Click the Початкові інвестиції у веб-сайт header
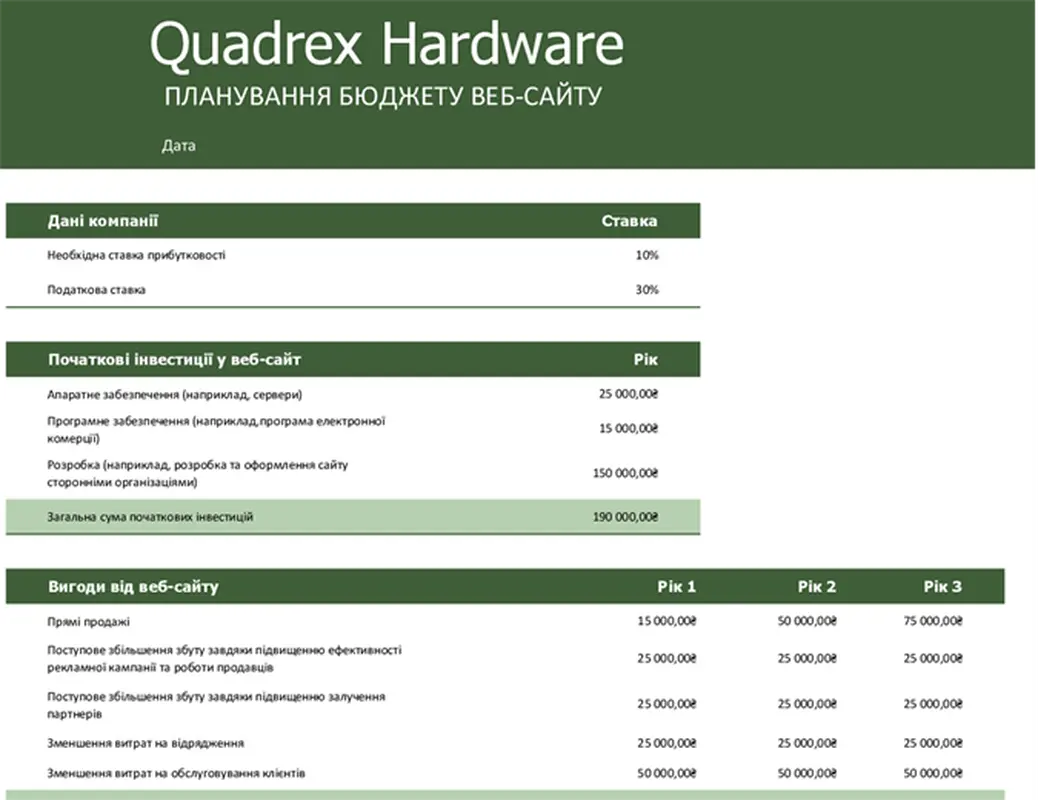Image resolution: width=1038 pixels, height=800 pixels. [x=174, y=359]
